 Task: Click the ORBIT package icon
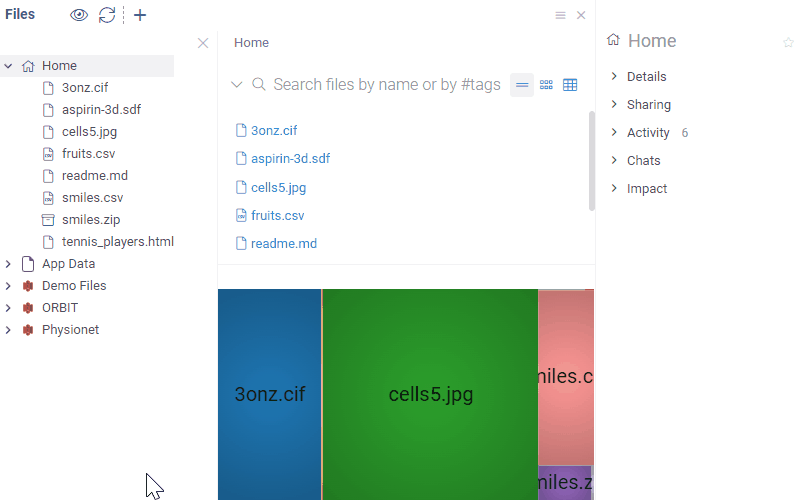click(x=28, y=308)
